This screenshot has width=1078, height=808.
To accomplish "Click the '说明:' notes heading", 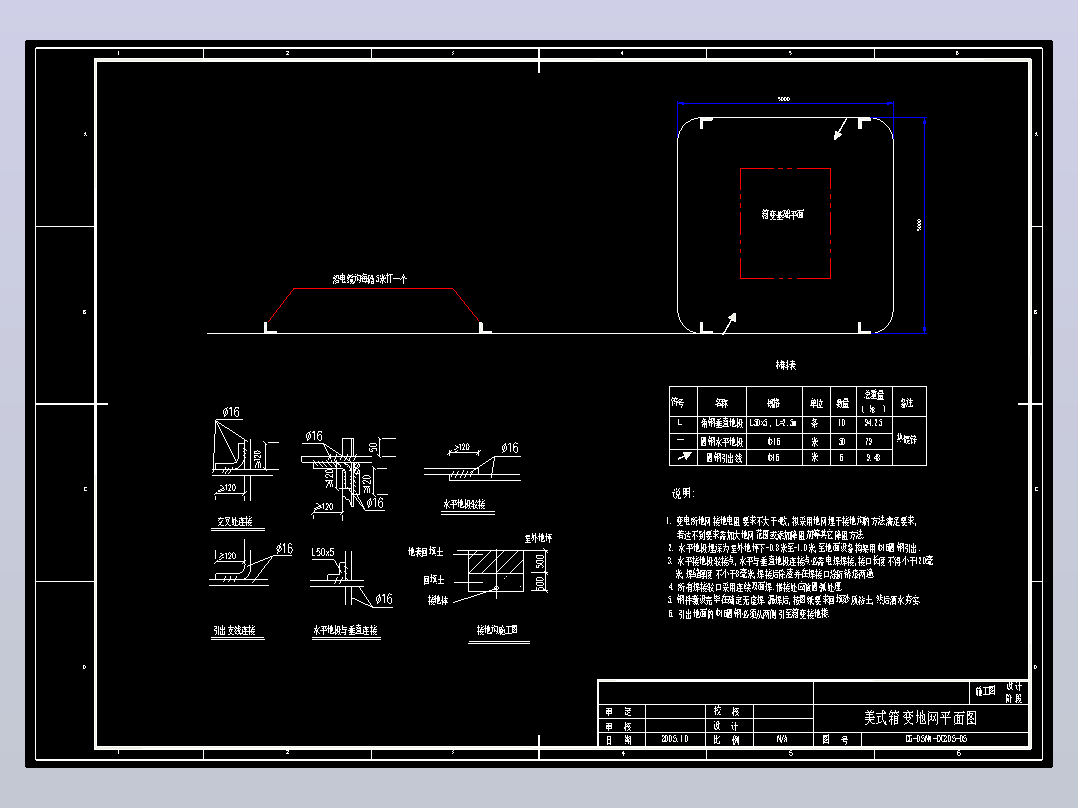I will pyautogui.click(x=683, y=493).
